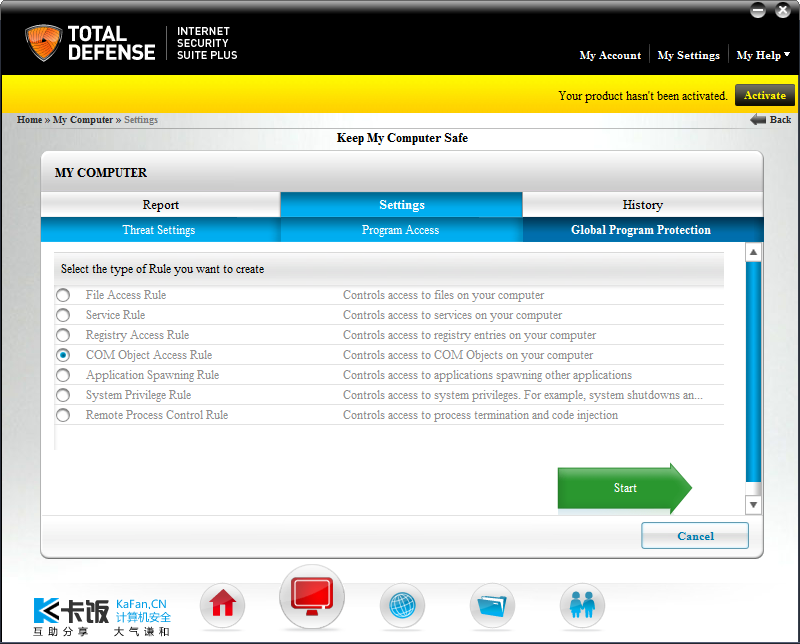
Task: Open the Home section house icon
Action: point(222,605)
